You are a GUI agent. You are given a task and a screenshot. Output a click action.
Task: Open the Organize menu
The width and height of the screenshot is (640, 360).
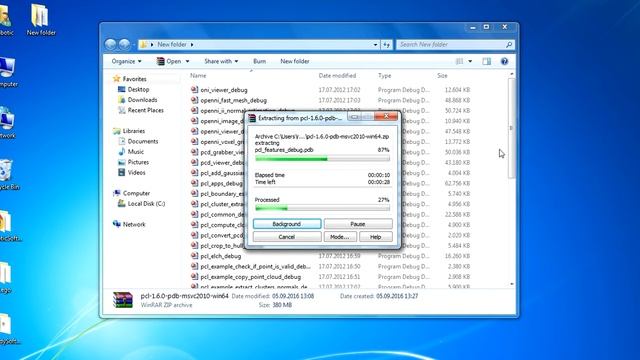click(x=127, y=61)
